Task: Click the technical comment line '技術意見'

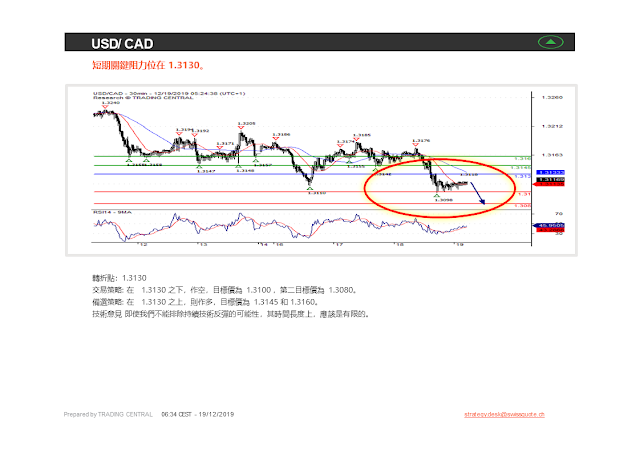Action: [x=231, y=314]
